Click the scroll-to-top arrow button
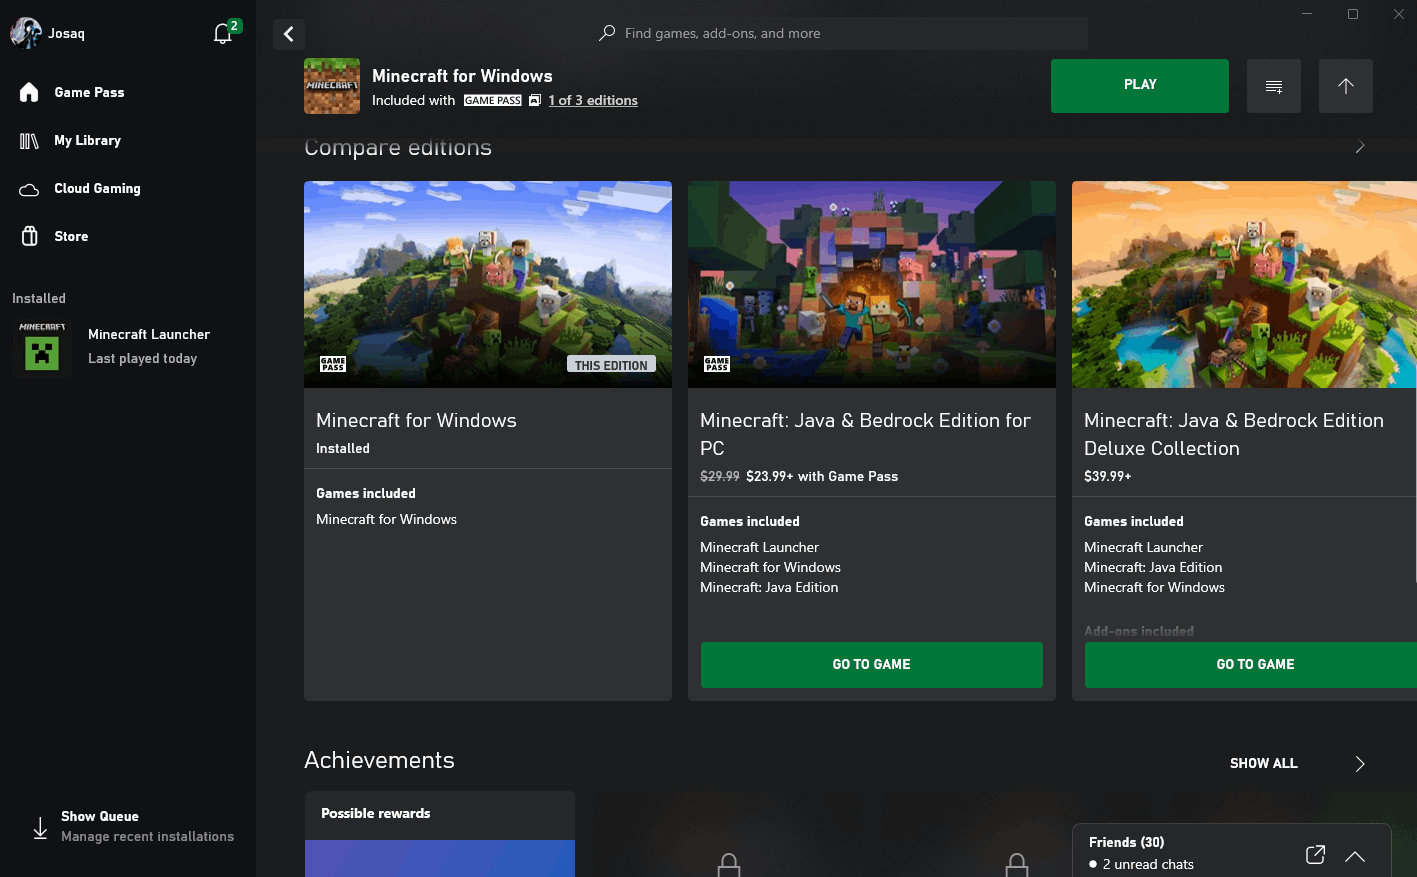Viewport: 1417px width, 877px height. (1346, 86)
